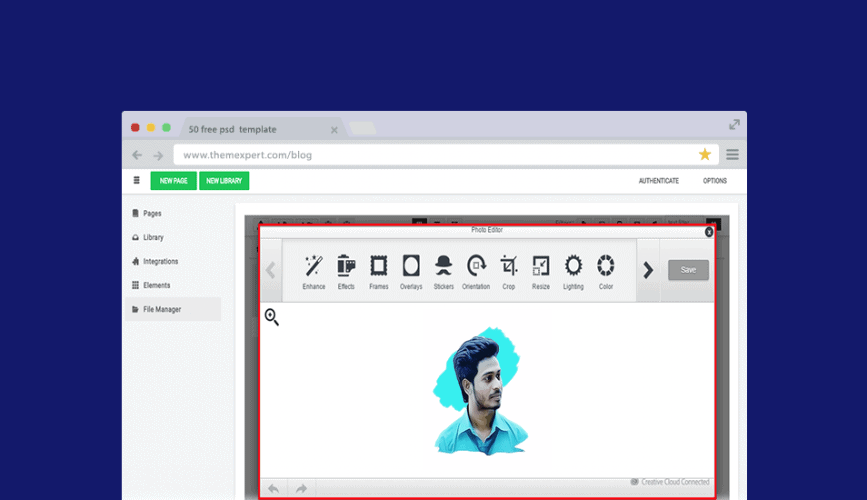Open AUTHENTICATE in the top bar
867x500 pixels.
pos(659,181)
